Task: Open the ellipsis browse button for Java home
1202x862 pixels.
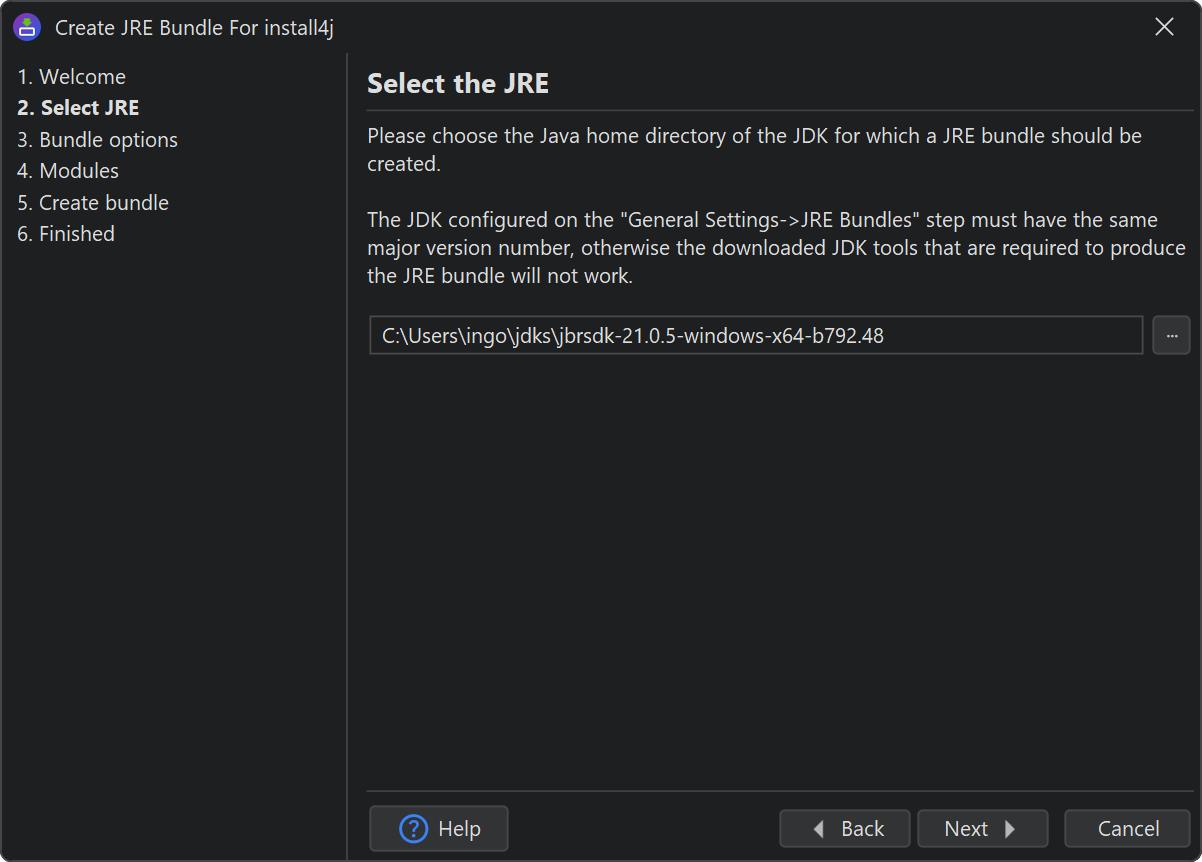Action: (x=1171, y=336)
